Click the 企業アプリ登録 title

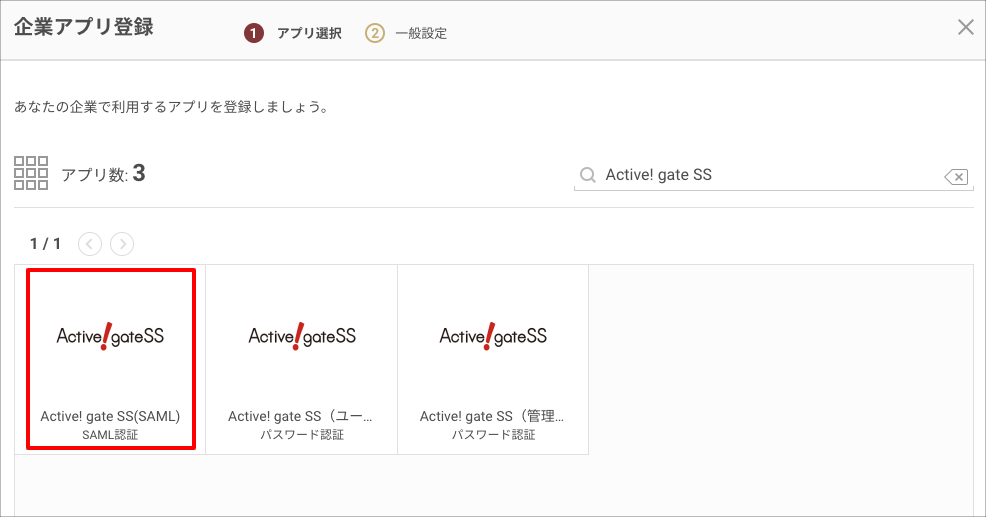(x=84, y=27)
